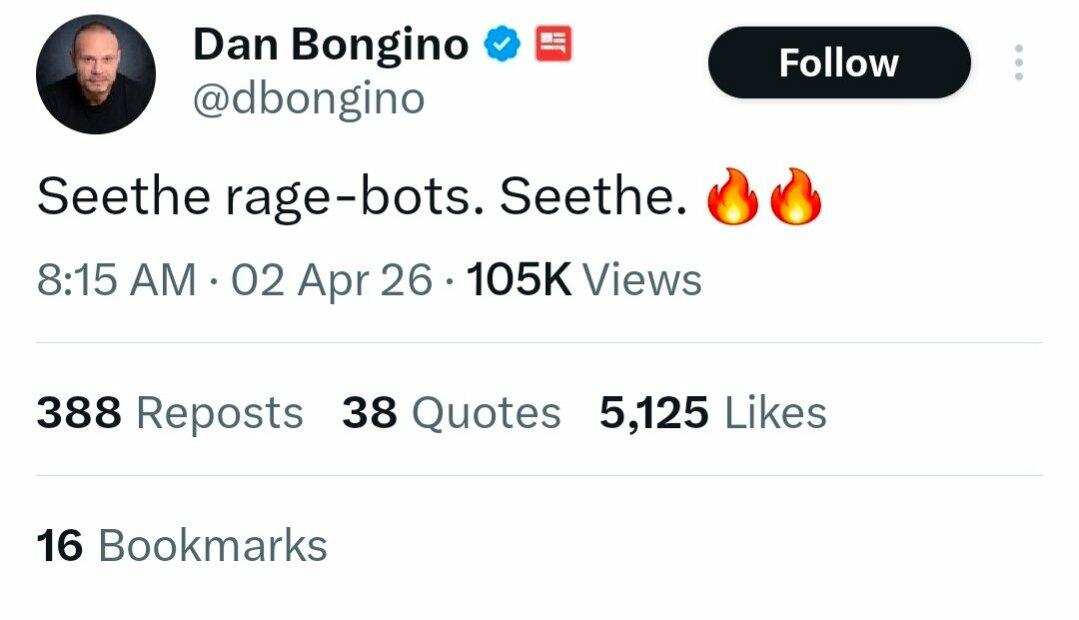1079x620 pixels.
Task: Click the word "Views" label
Action: coord(641,280)
